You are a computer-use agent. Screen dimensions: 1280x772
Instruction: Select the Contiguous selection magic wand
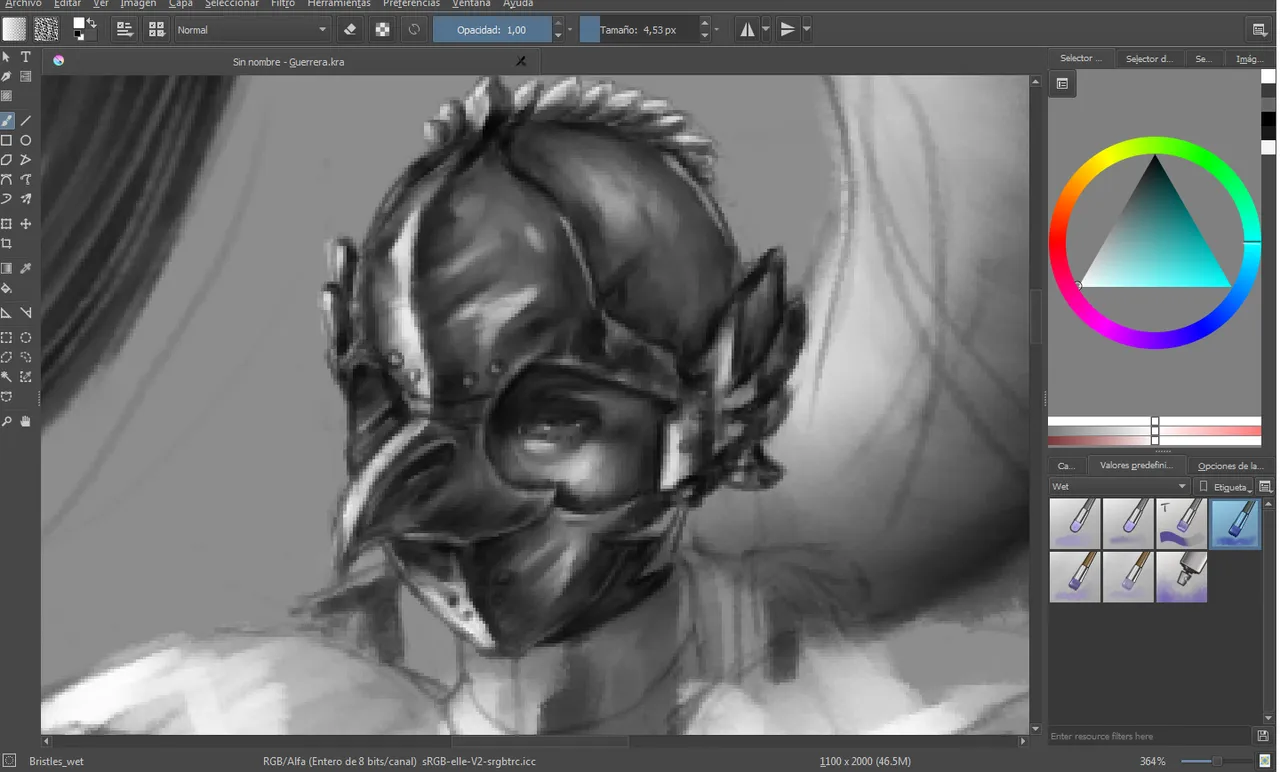[7, 377]
